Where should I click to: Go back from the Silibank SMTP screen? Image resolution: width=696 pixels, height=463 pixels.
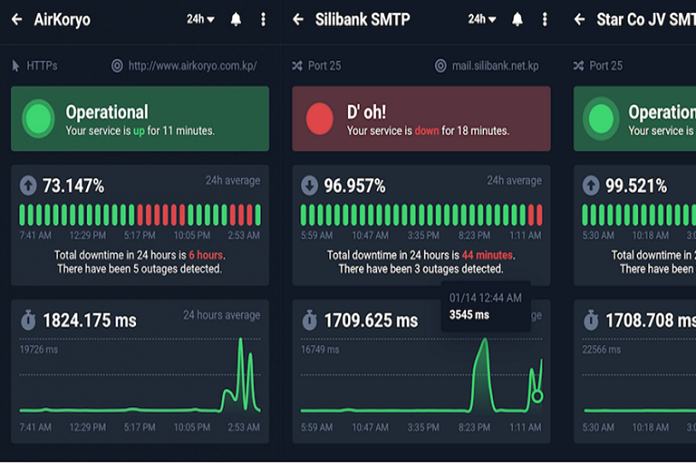[298, 20]
